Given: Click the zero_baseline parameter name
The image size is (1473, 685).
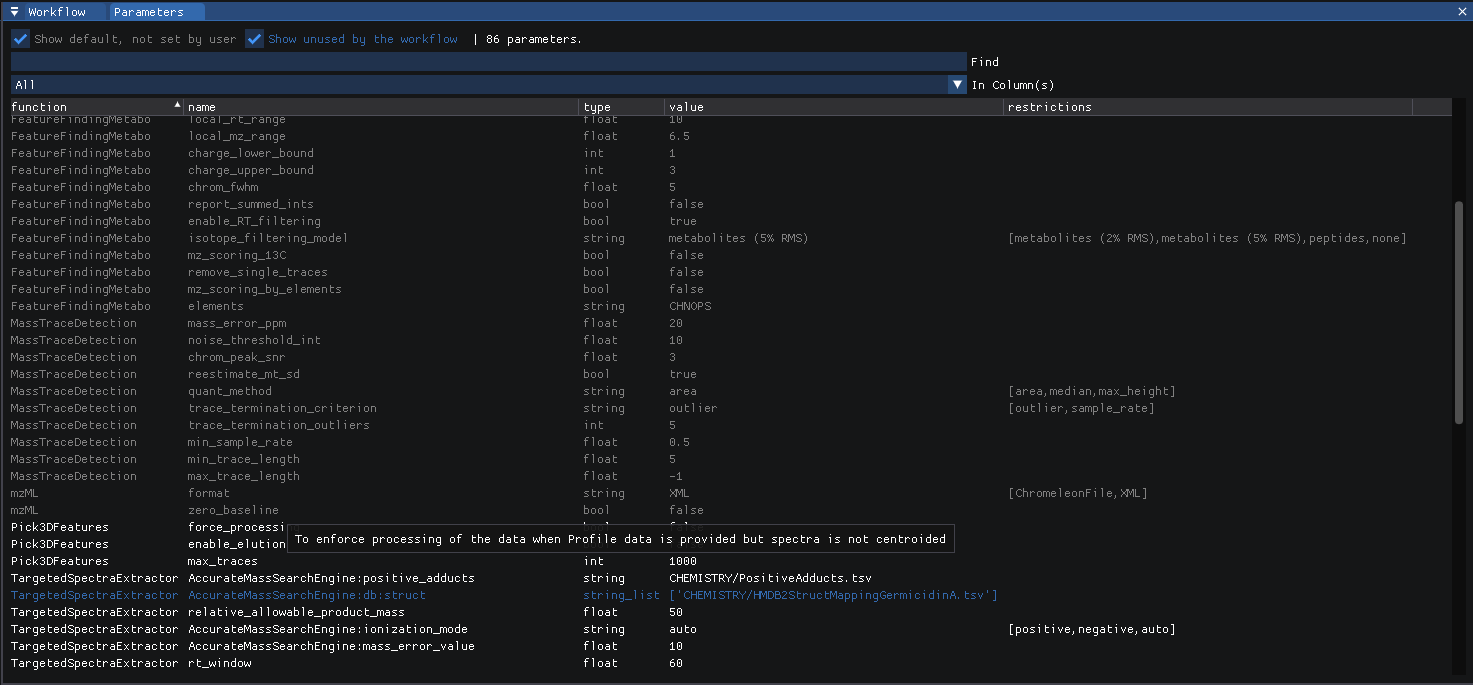Looking at the screenshot, I should pos(233,510).
